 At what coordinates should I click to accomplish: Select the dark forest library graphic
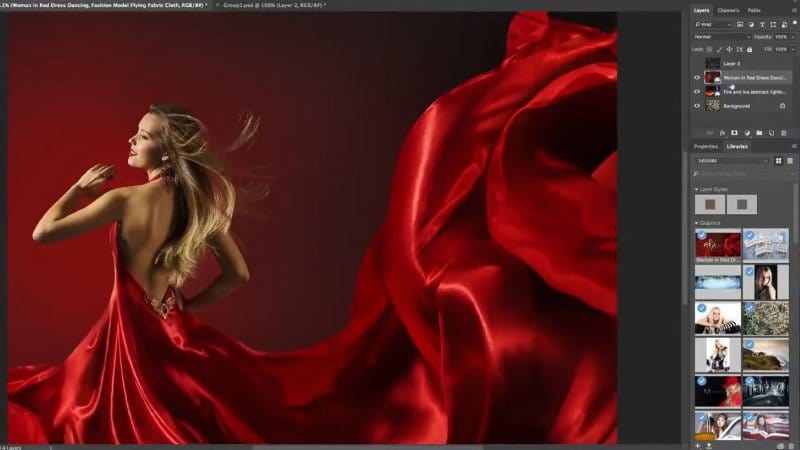(x=766, y=391)
